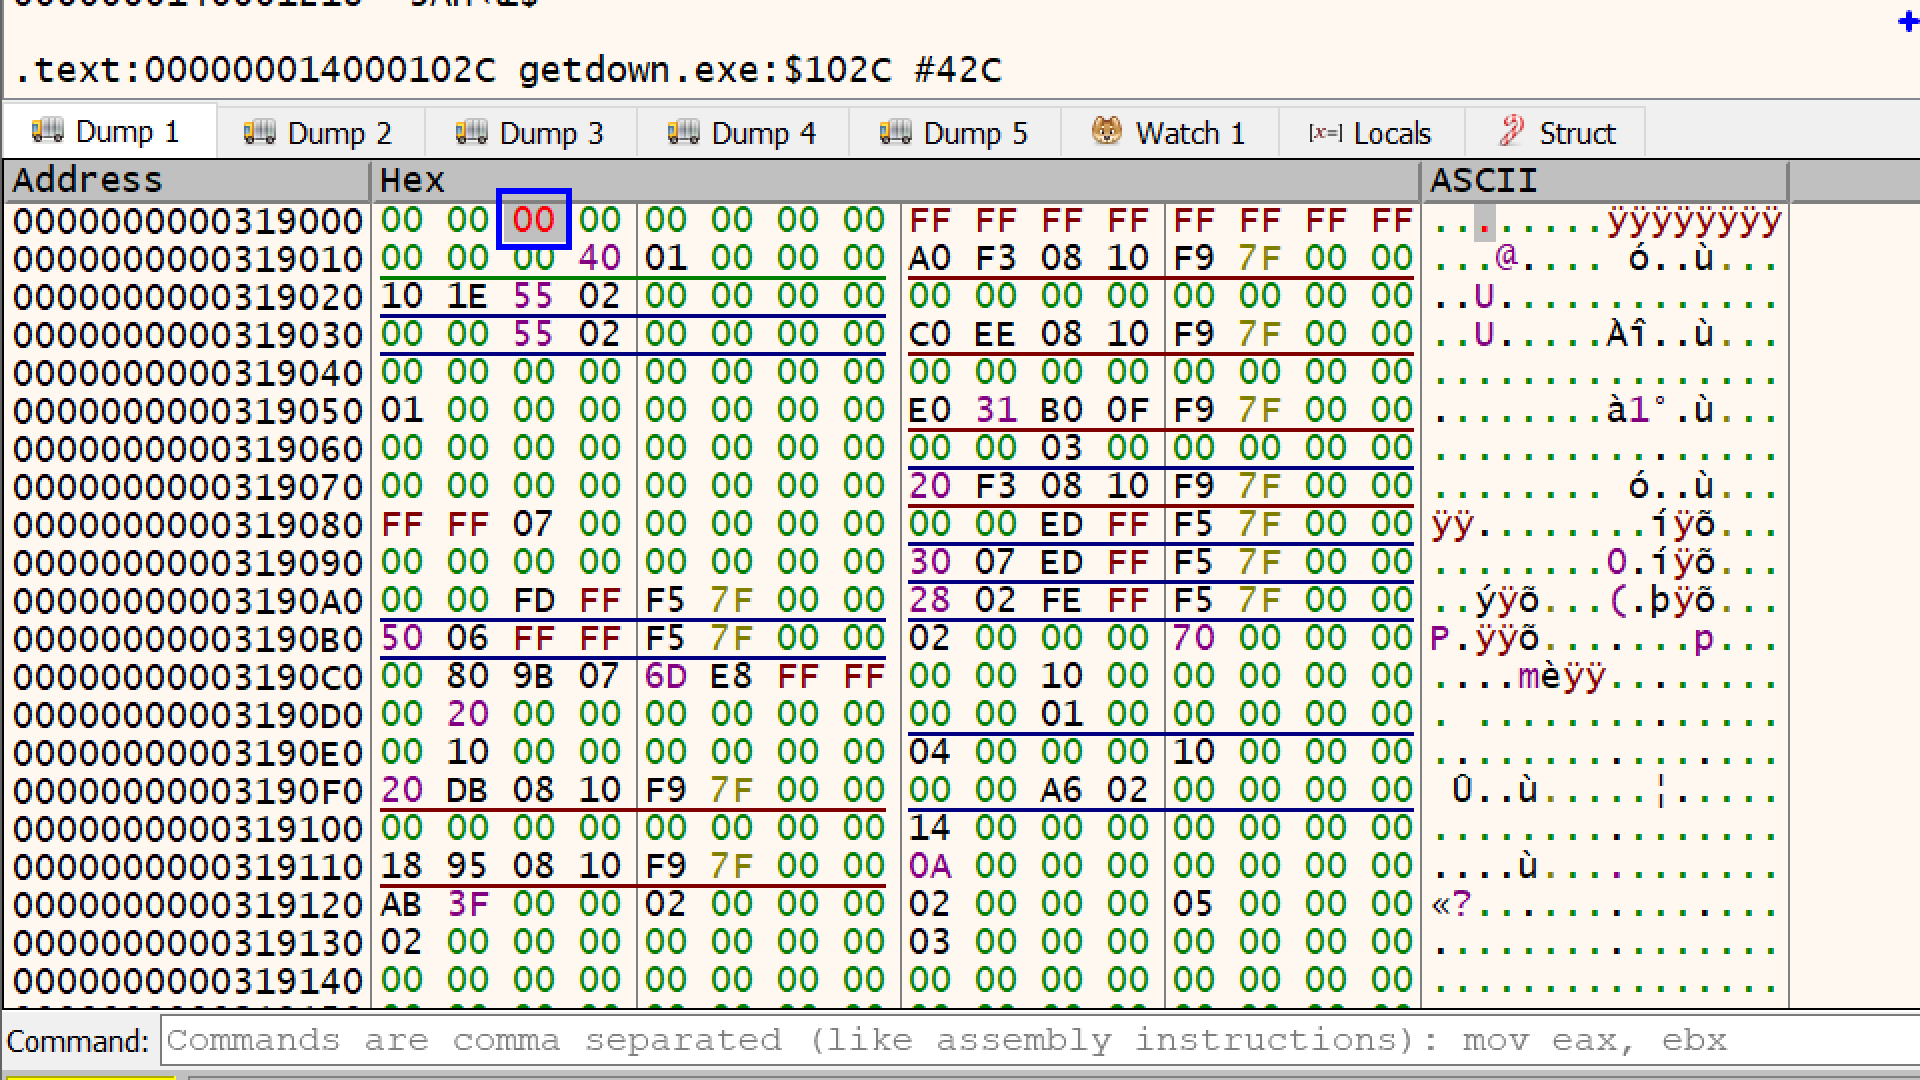Open the Struct tab
This screenshot has height=1080, width=1920.
tap(1576, 133)
